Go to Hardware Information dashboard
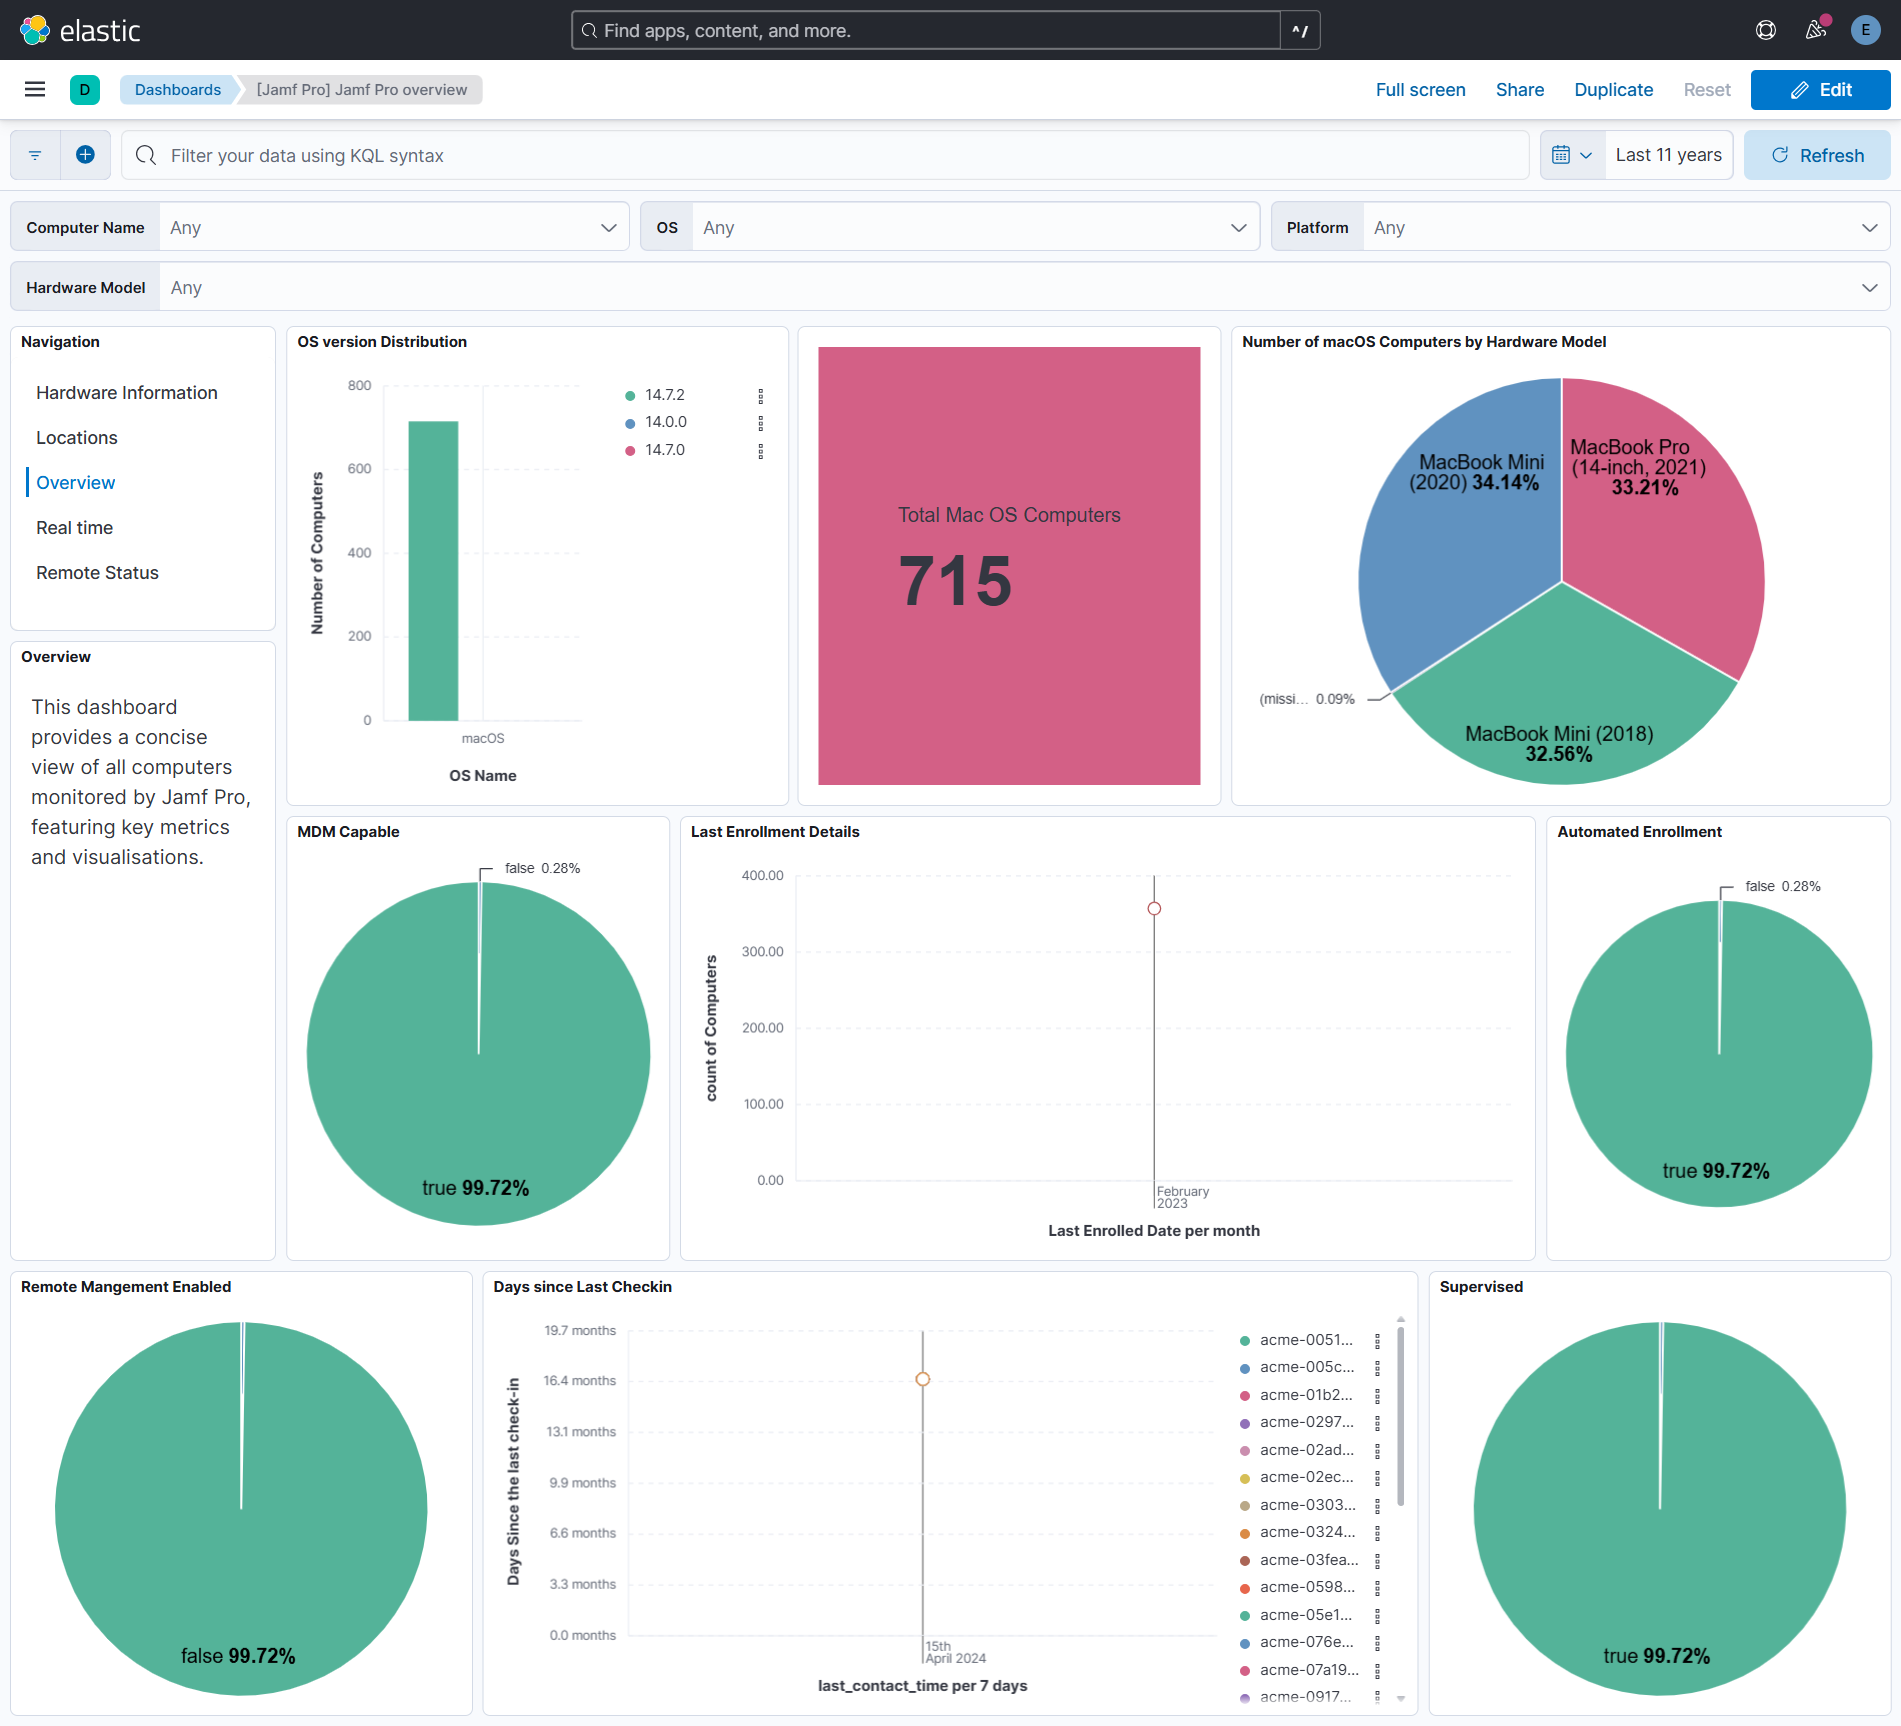The image size is (1901, 1726). coord(127,393)
